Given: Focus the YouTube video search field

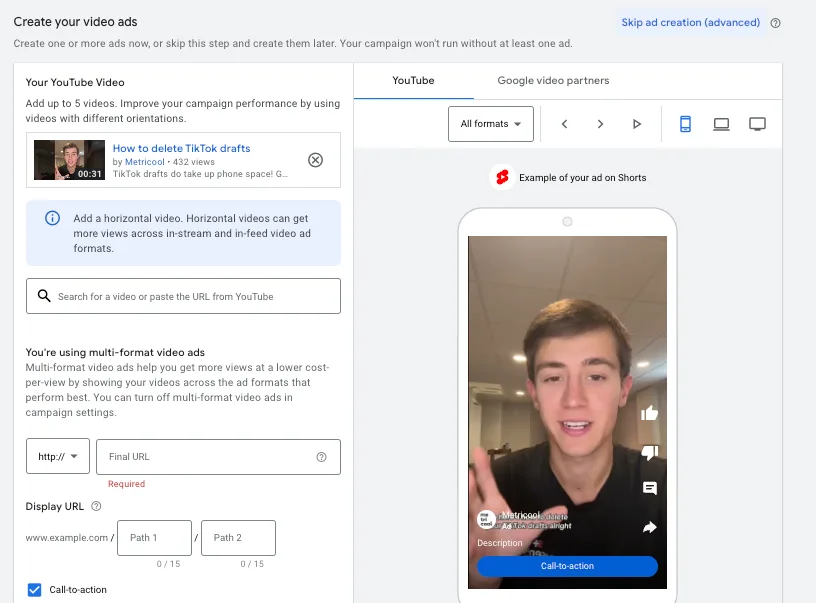Looking at the screenshot, I should [183, 296].
